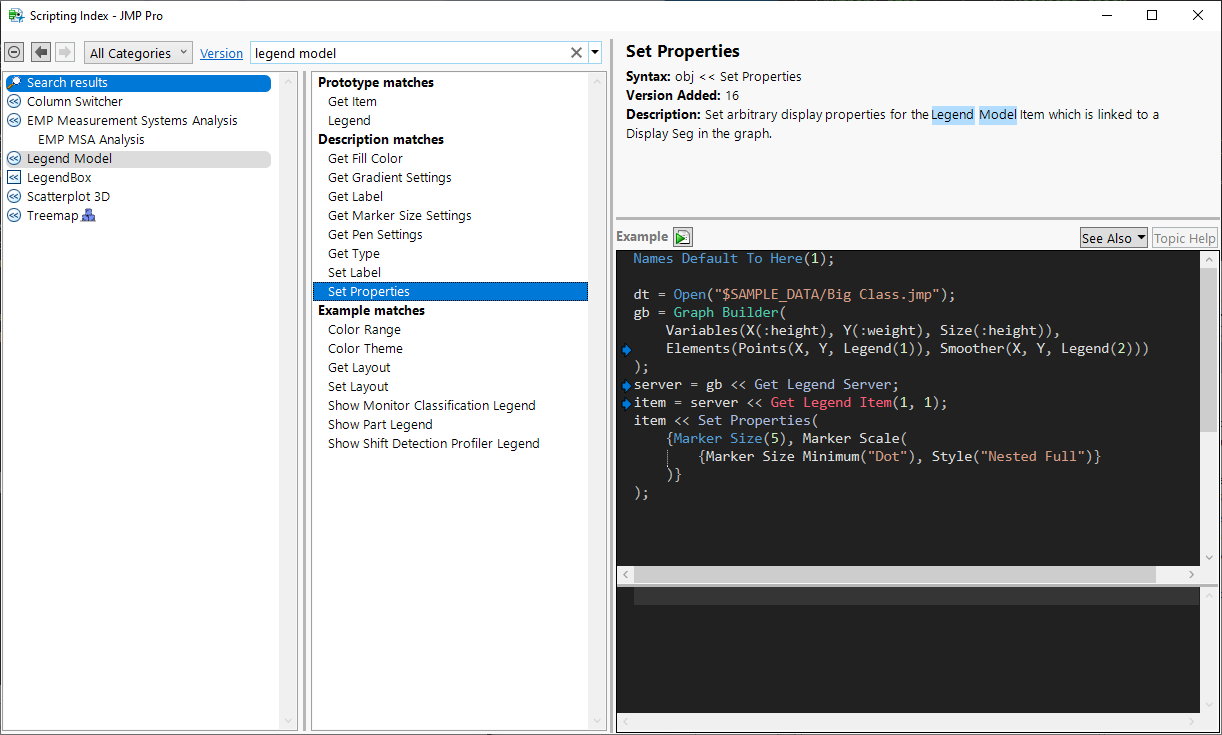Click the collapse circle icon in the toolbar
Image resolution: width=1222 pixels, height=735 pixels.
[14, 52]
